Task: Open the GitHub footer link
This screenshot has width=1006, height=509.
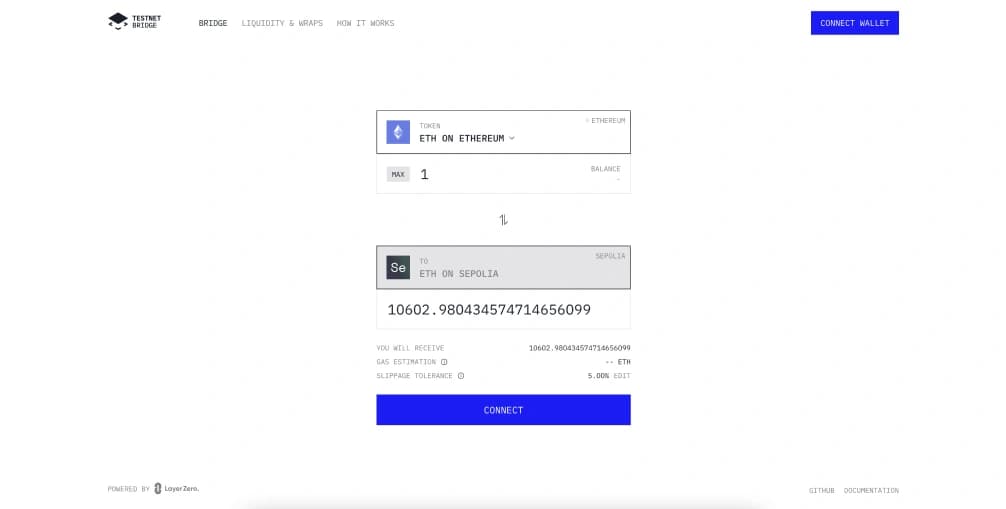Action: [821, 490]
